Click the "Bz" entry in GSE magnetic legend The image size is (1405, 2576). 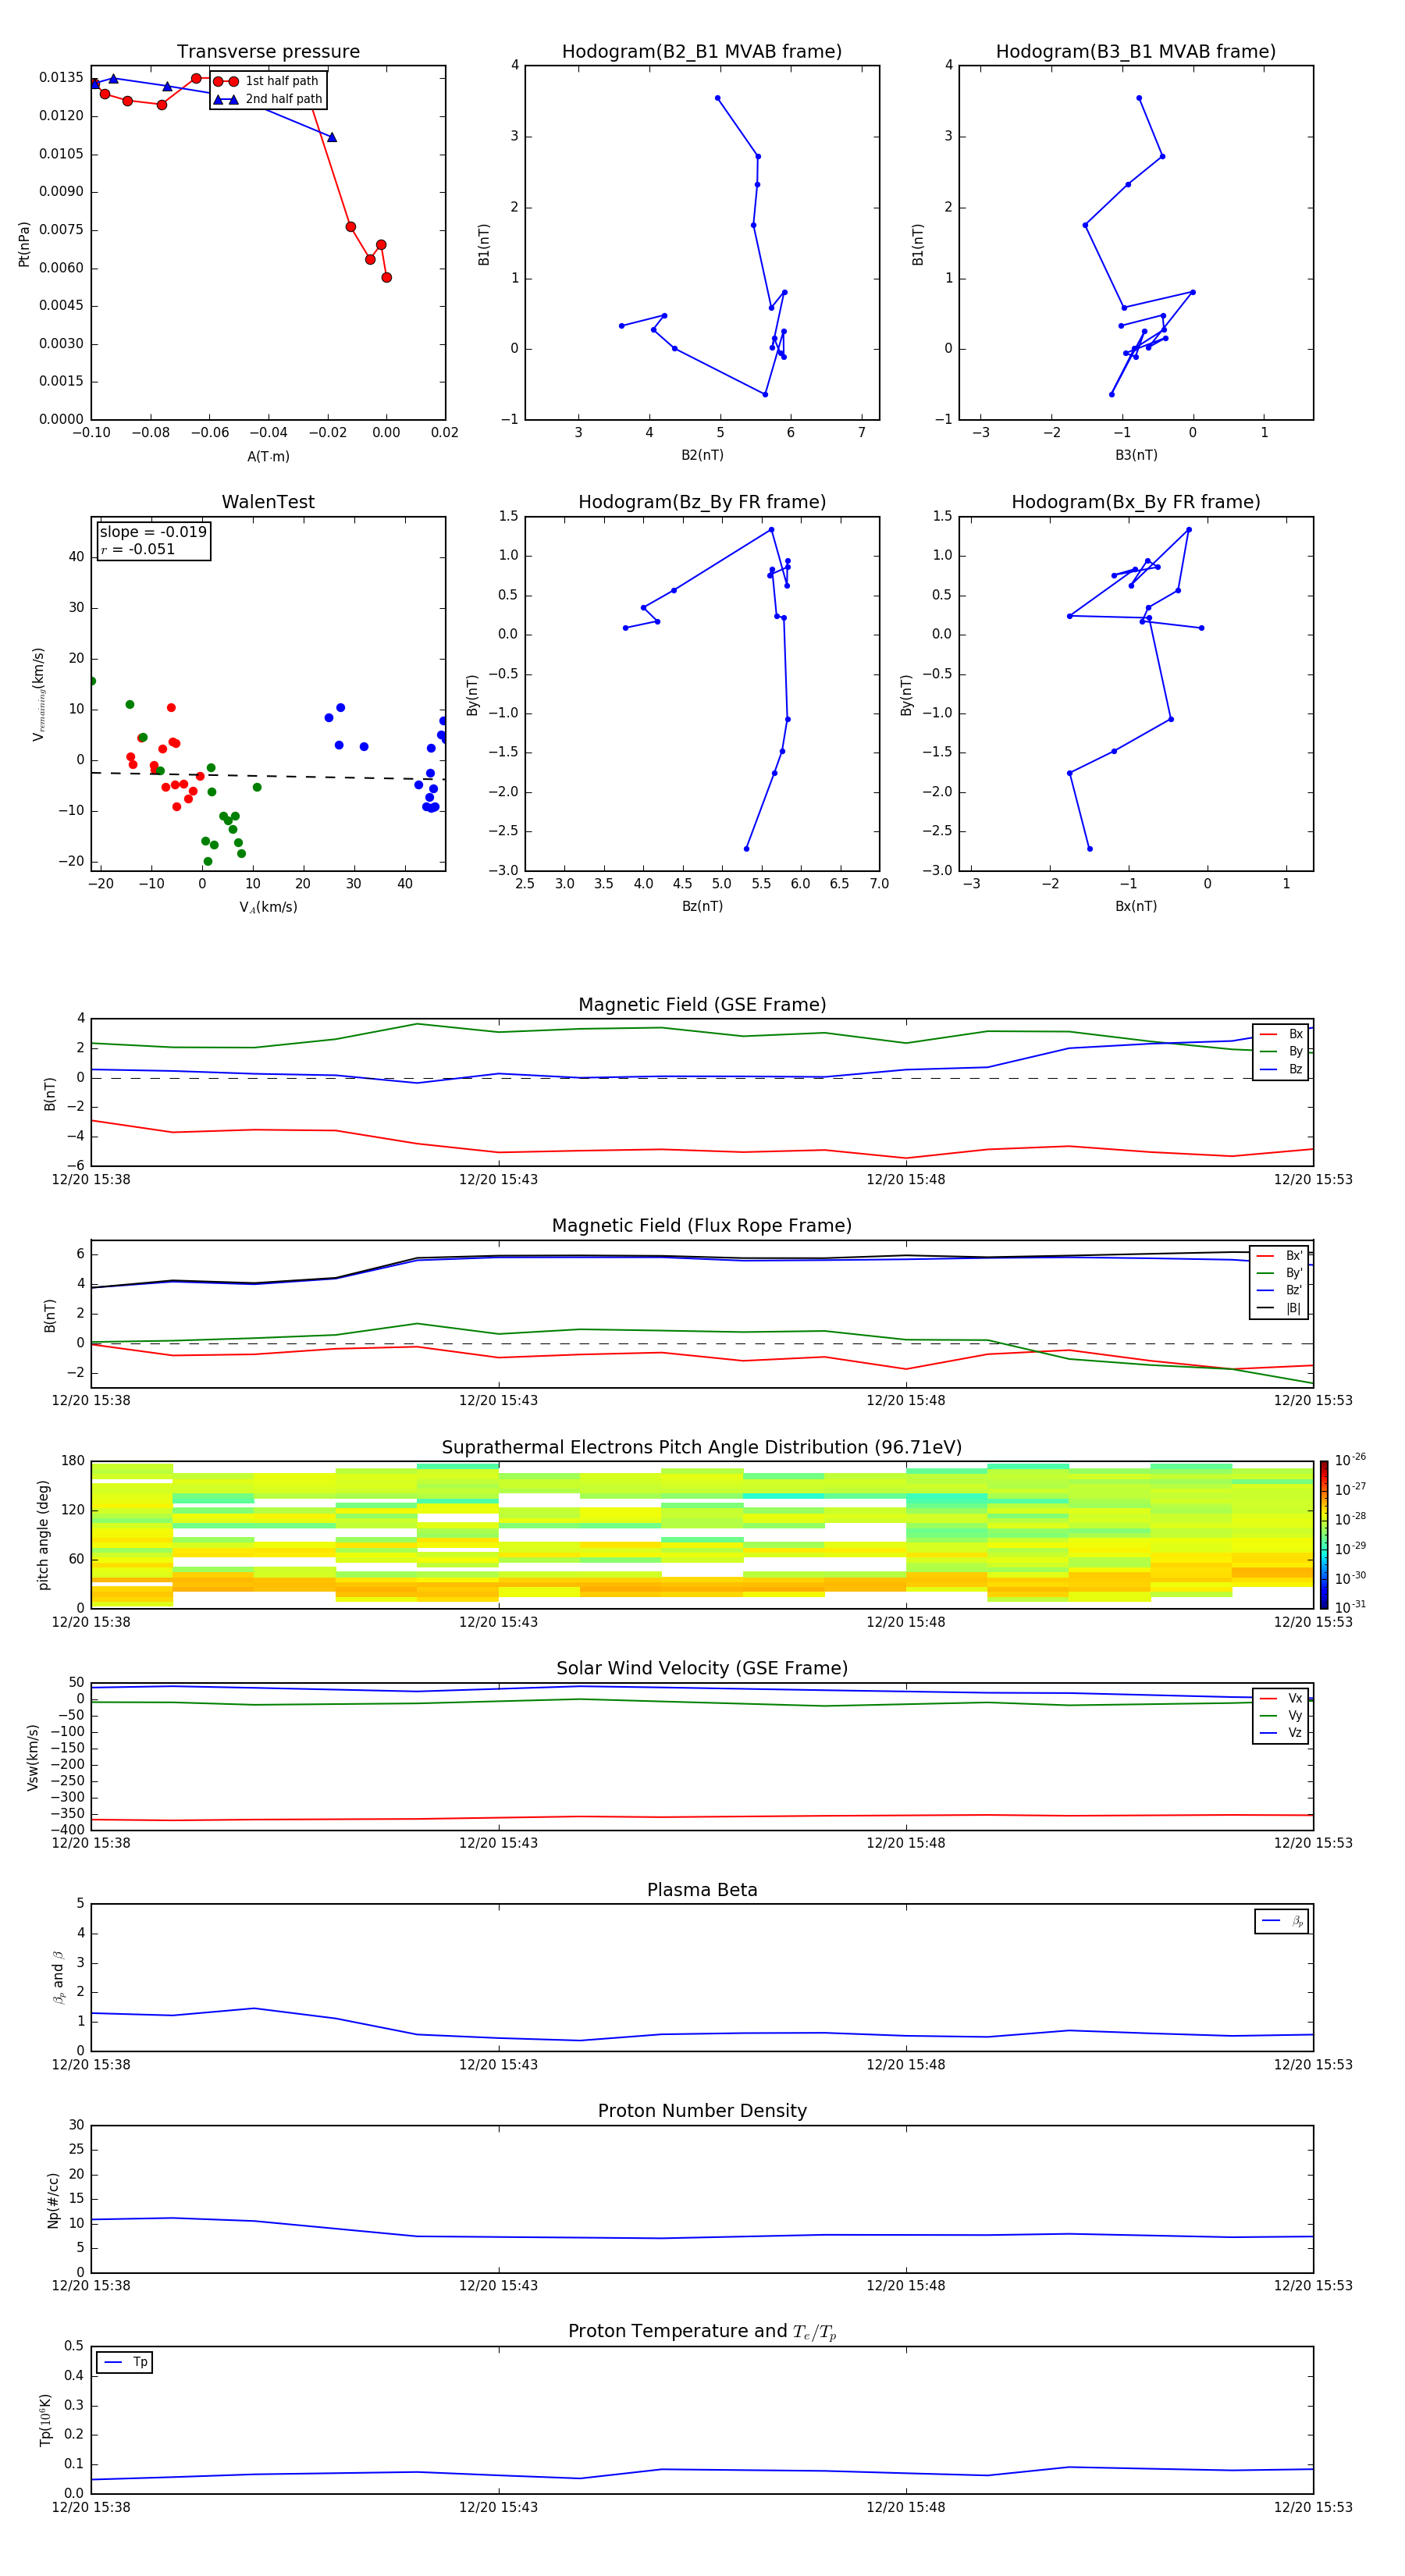1281,1070
